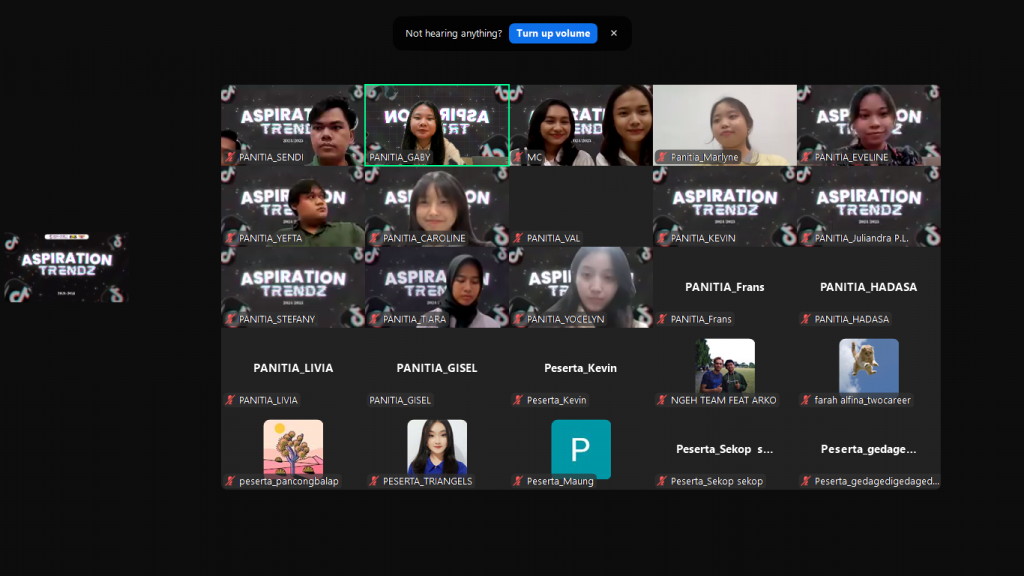Screen dimensions: 1024x576
Task: Click the Turn up volume button
Action: pos(552,33)
